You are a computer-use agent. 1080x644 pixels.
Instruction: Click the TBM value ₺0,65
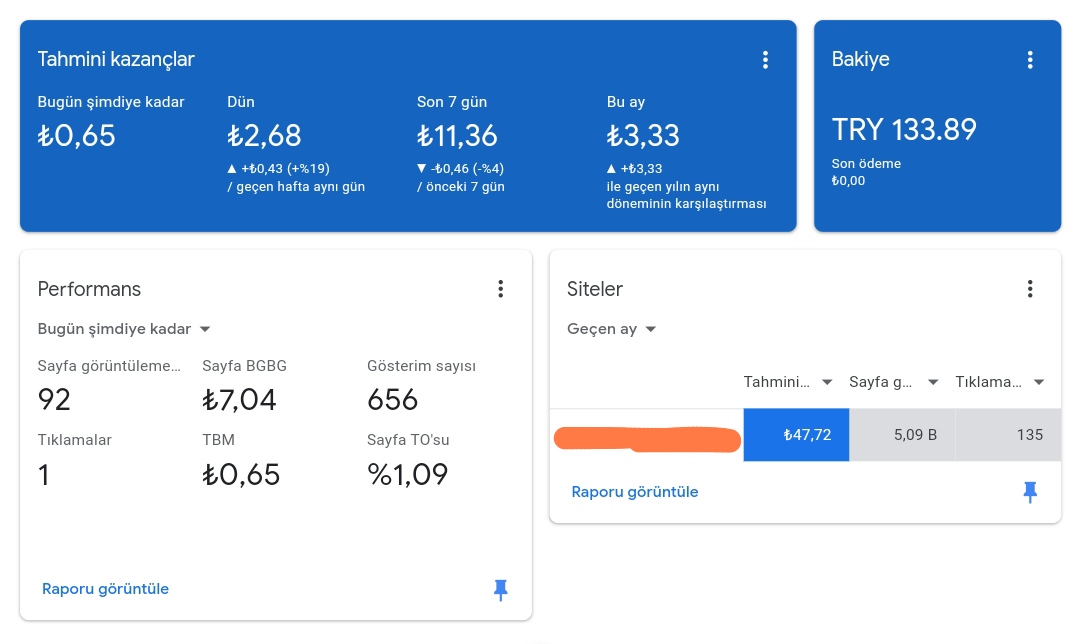click(x=241, y=475)
